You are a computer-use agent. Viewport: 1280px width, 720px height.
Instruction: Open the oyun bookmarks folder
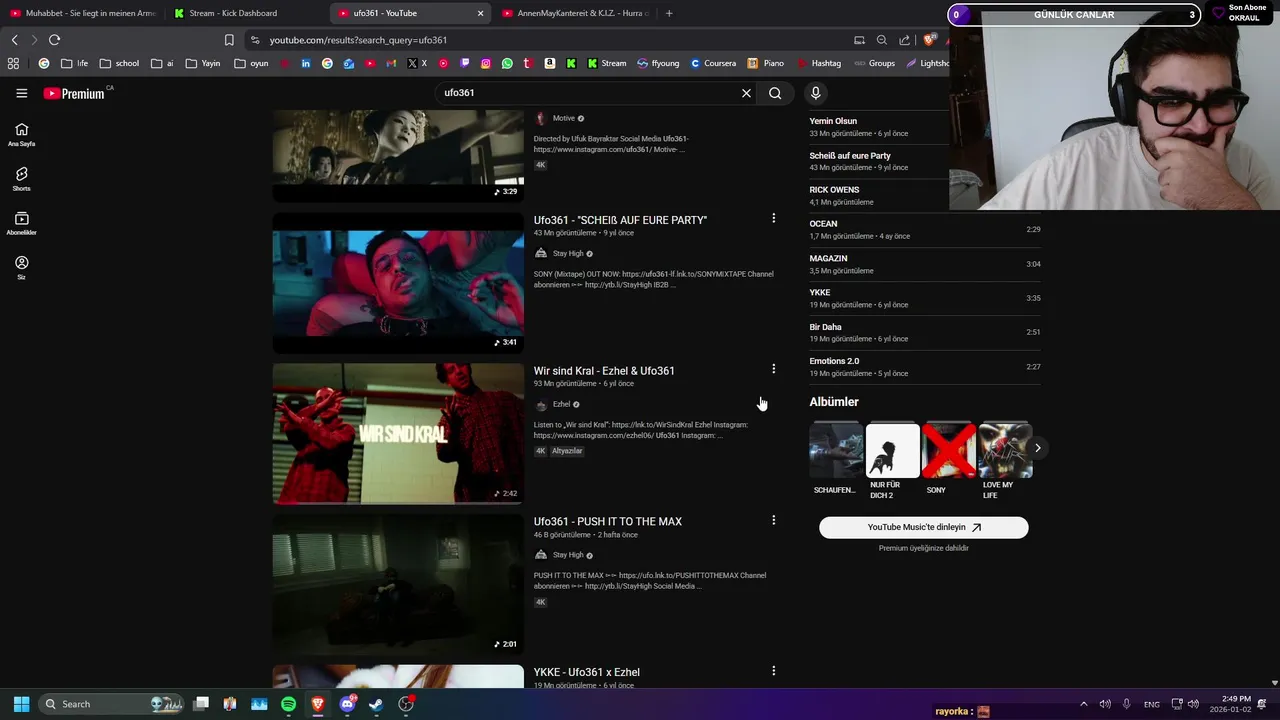click(x=251, y=63)
